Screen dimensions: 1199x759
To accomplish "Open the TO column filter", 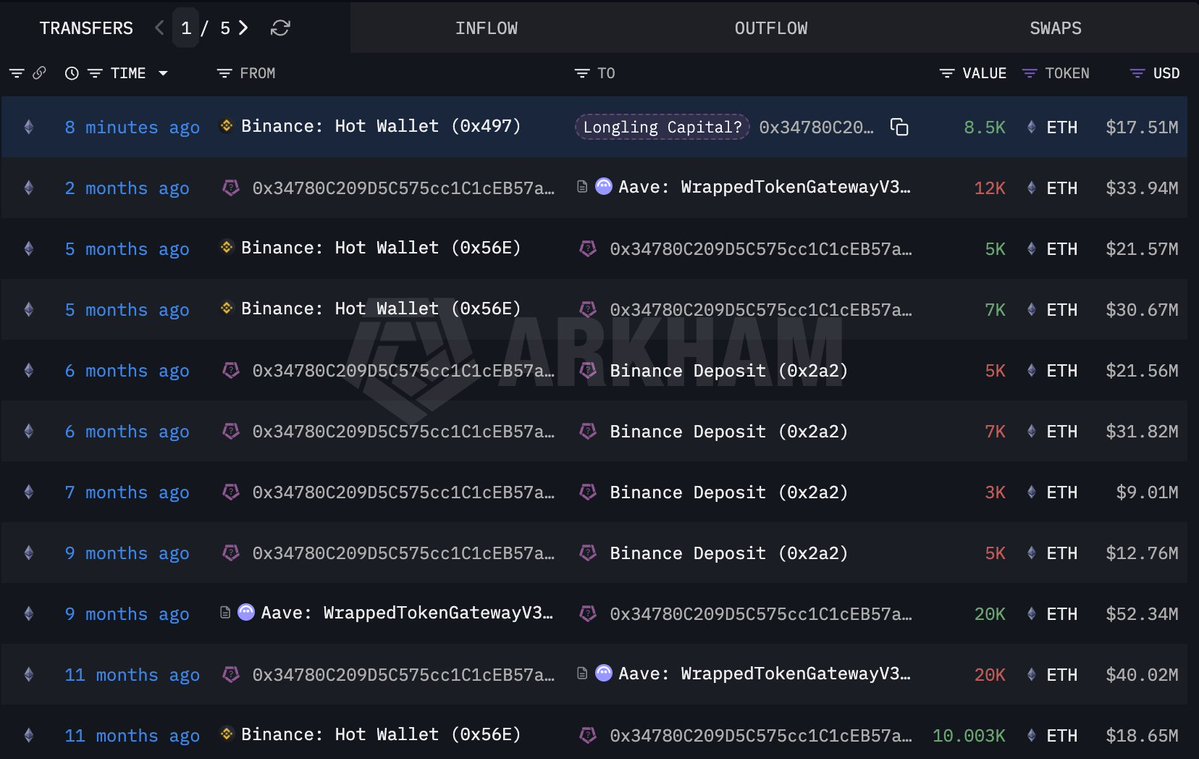I will [582, 73].
